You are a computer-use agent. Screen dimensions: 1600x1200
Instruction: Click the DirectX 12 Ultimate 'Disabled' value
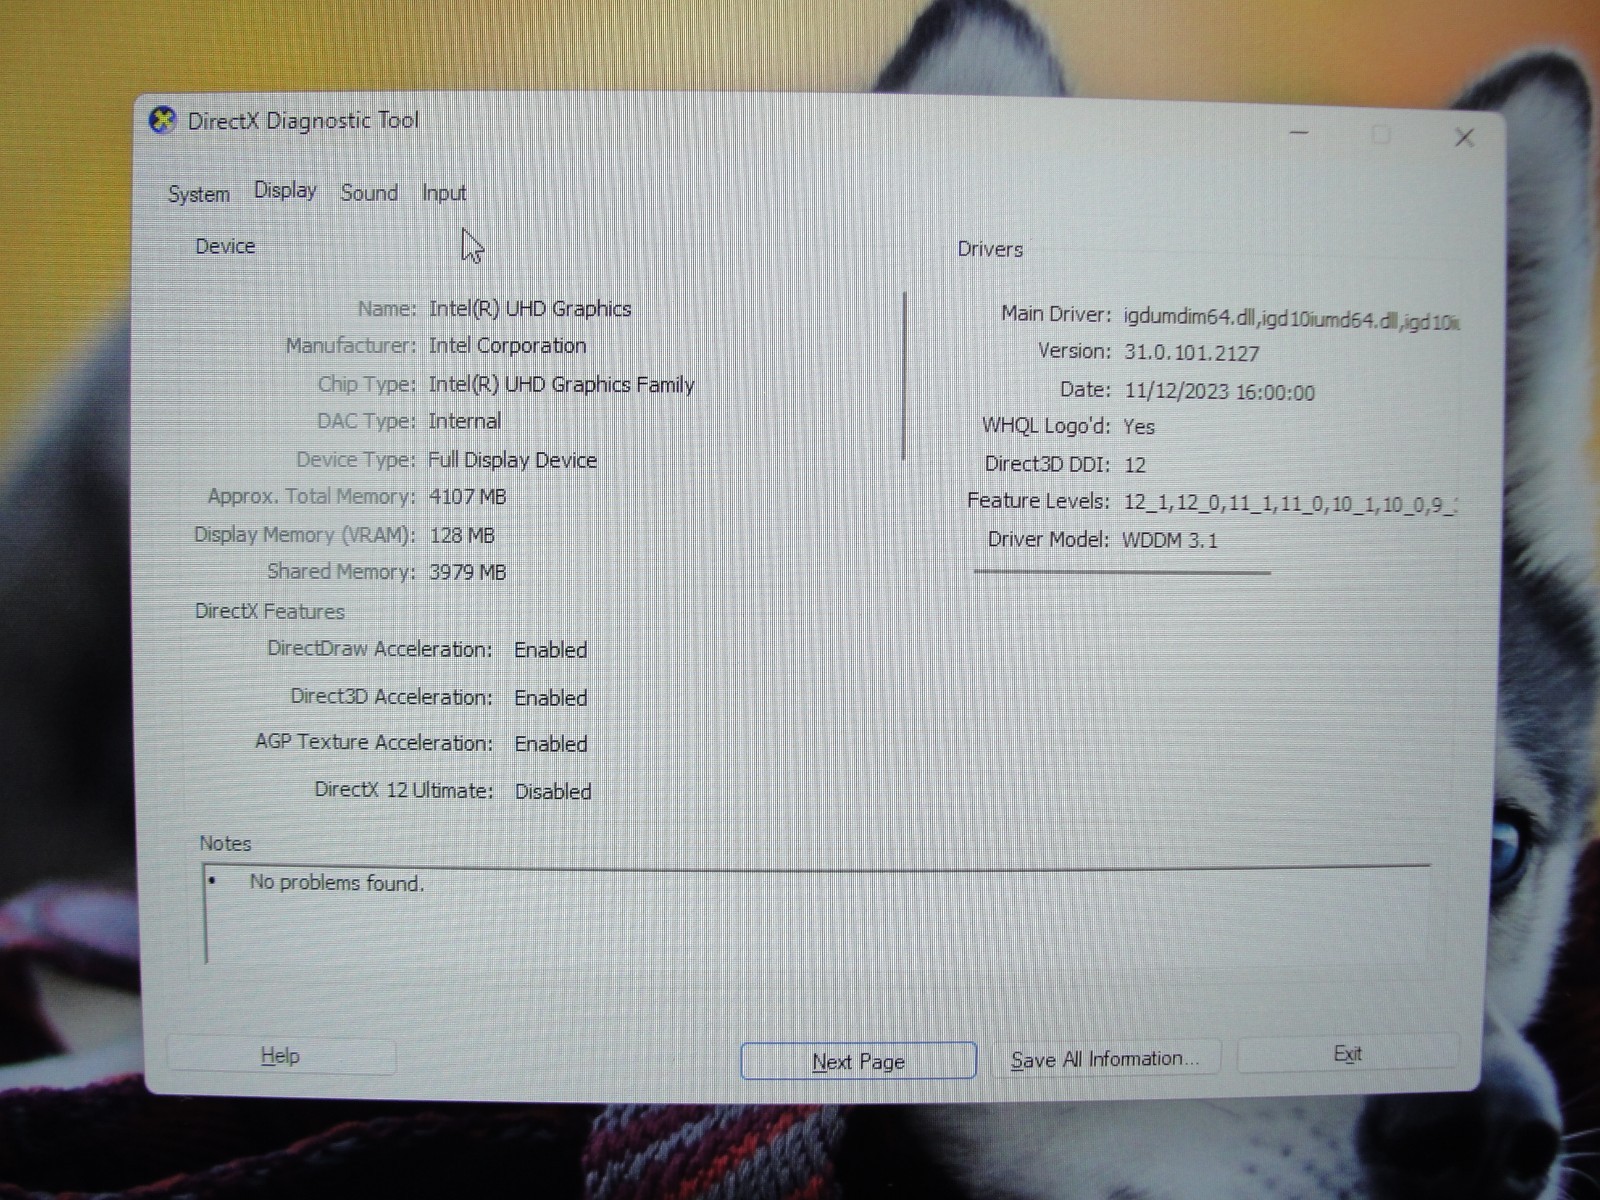tap(553, 792)
